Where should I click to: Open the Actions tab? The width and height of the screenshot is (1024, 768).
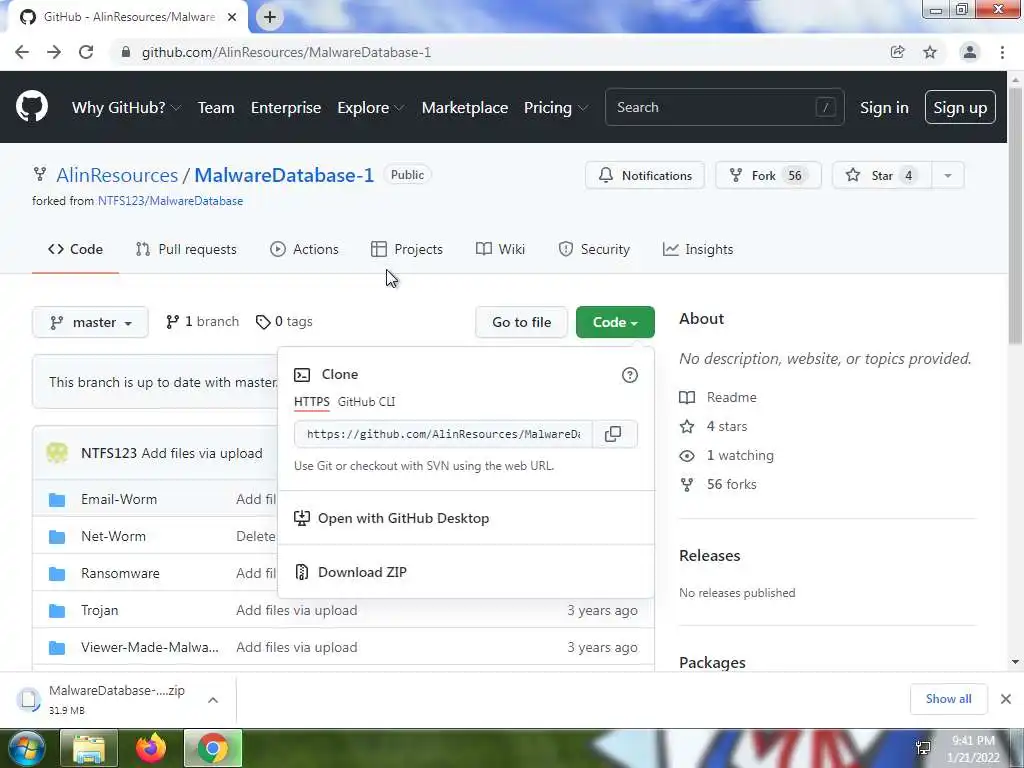coord(304,249)
